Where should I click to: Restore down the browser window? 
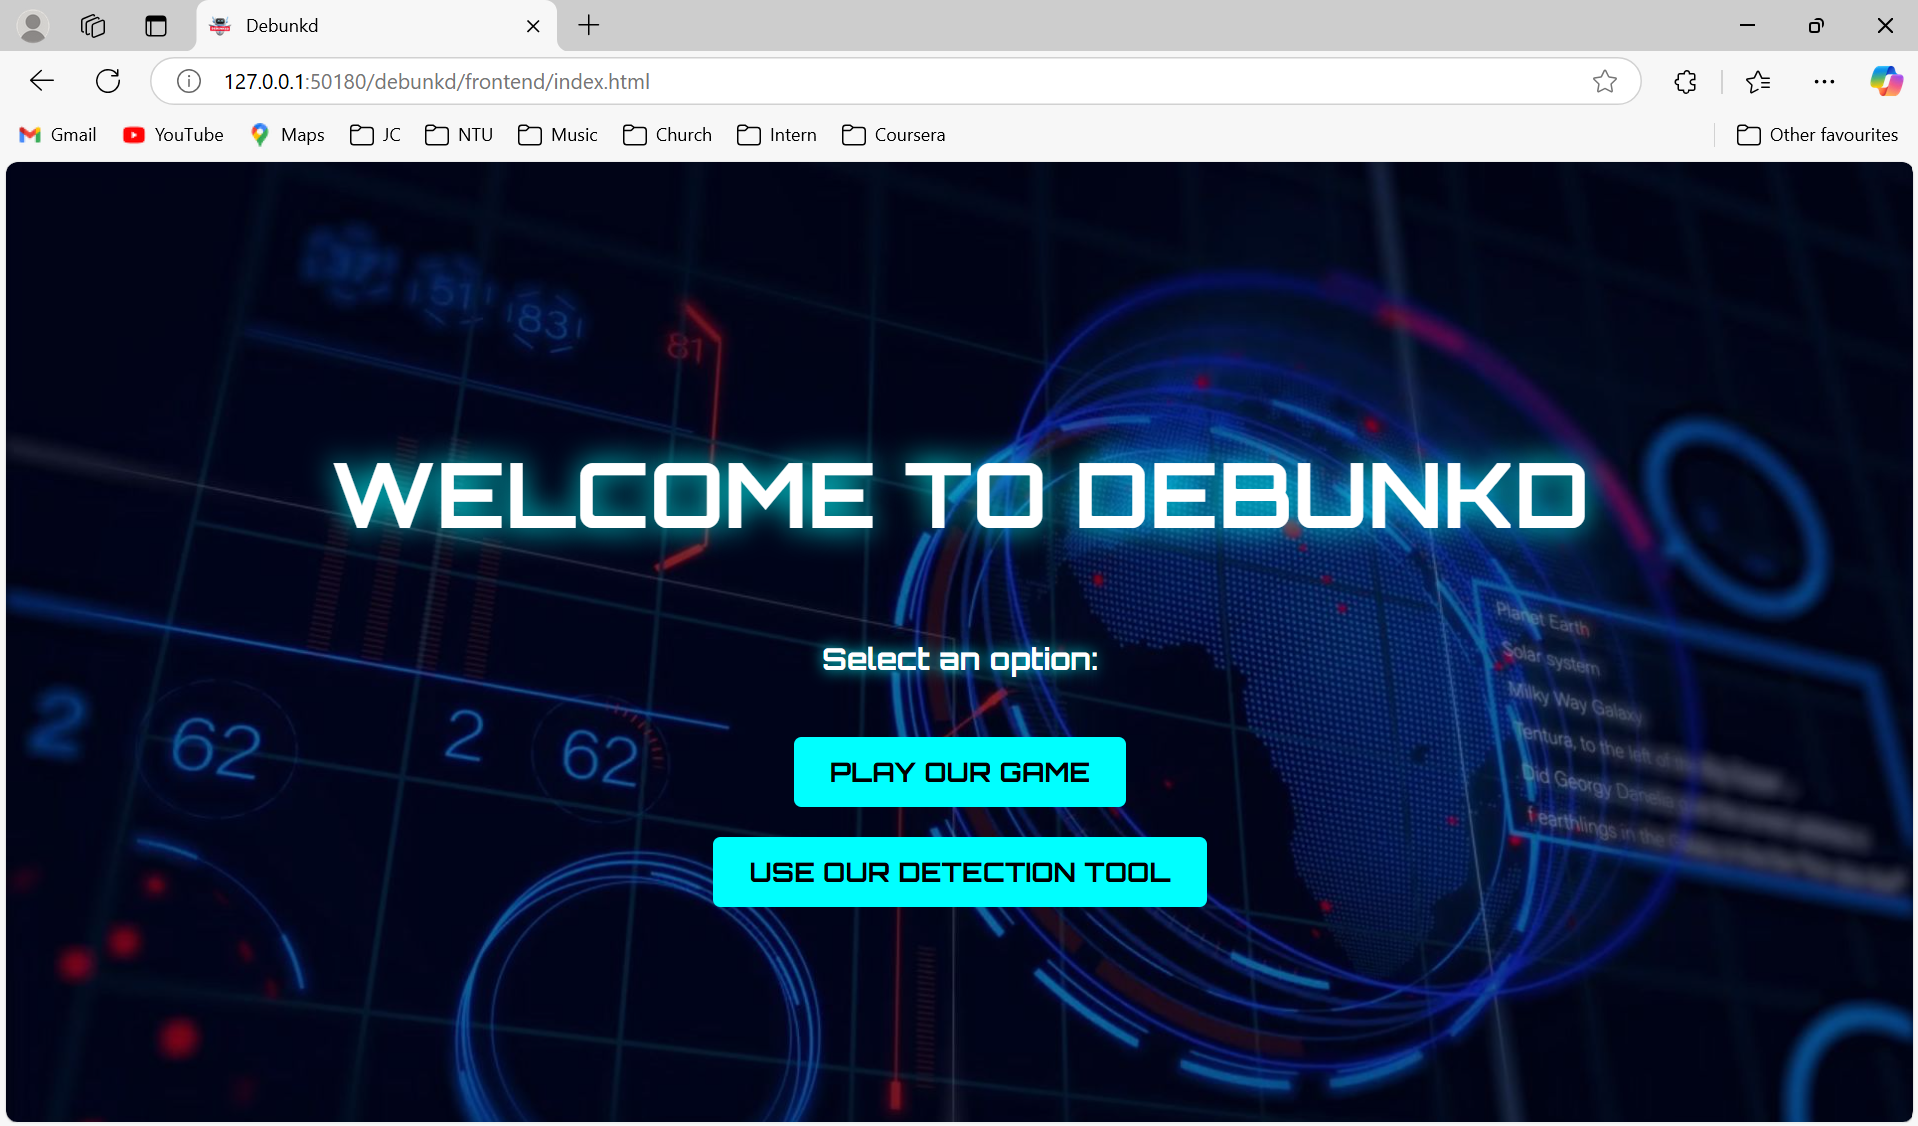1816,25
